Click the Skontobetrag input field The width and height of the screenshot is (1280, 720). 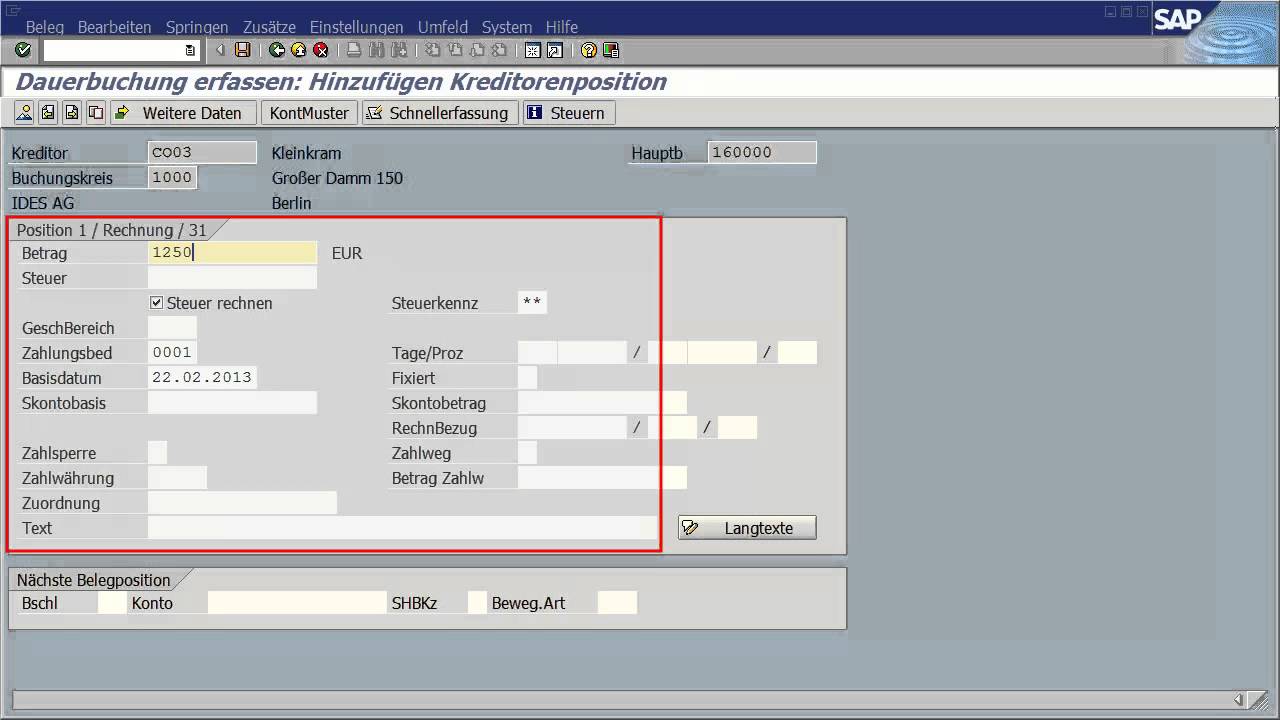coord(602,403)
